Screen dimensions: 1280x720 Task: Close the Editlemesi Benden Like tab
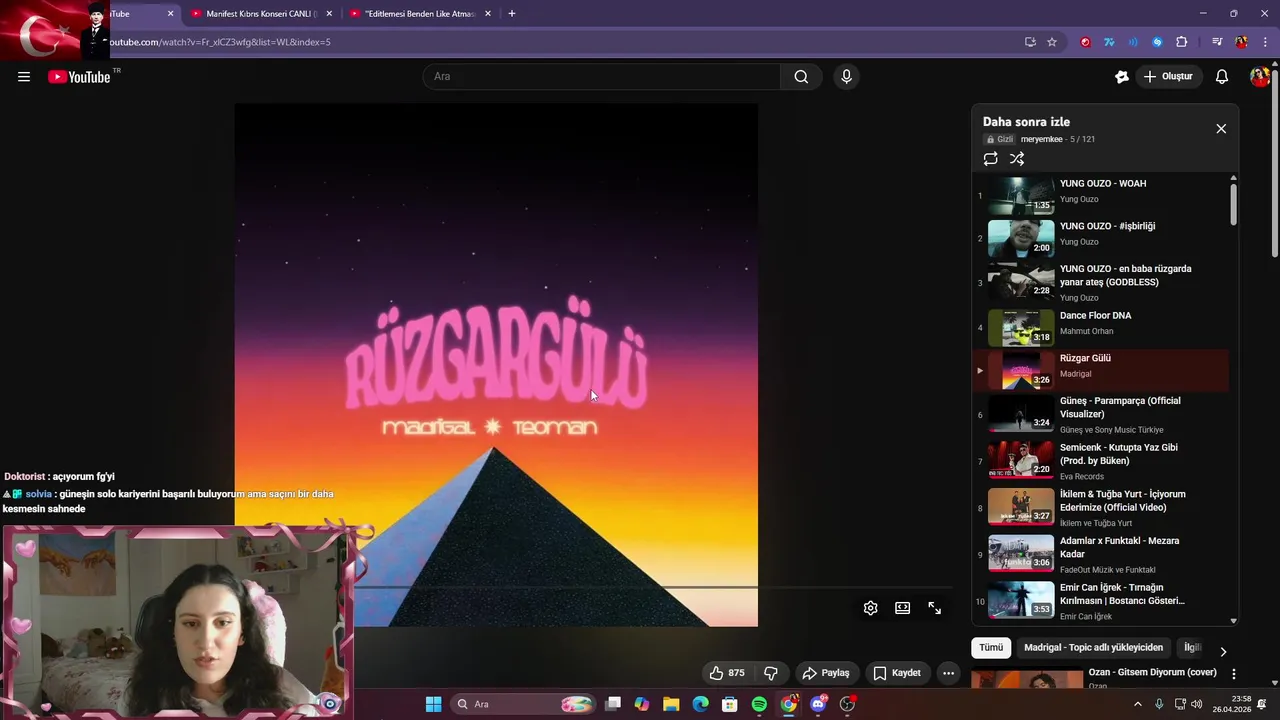coord(488,14)
